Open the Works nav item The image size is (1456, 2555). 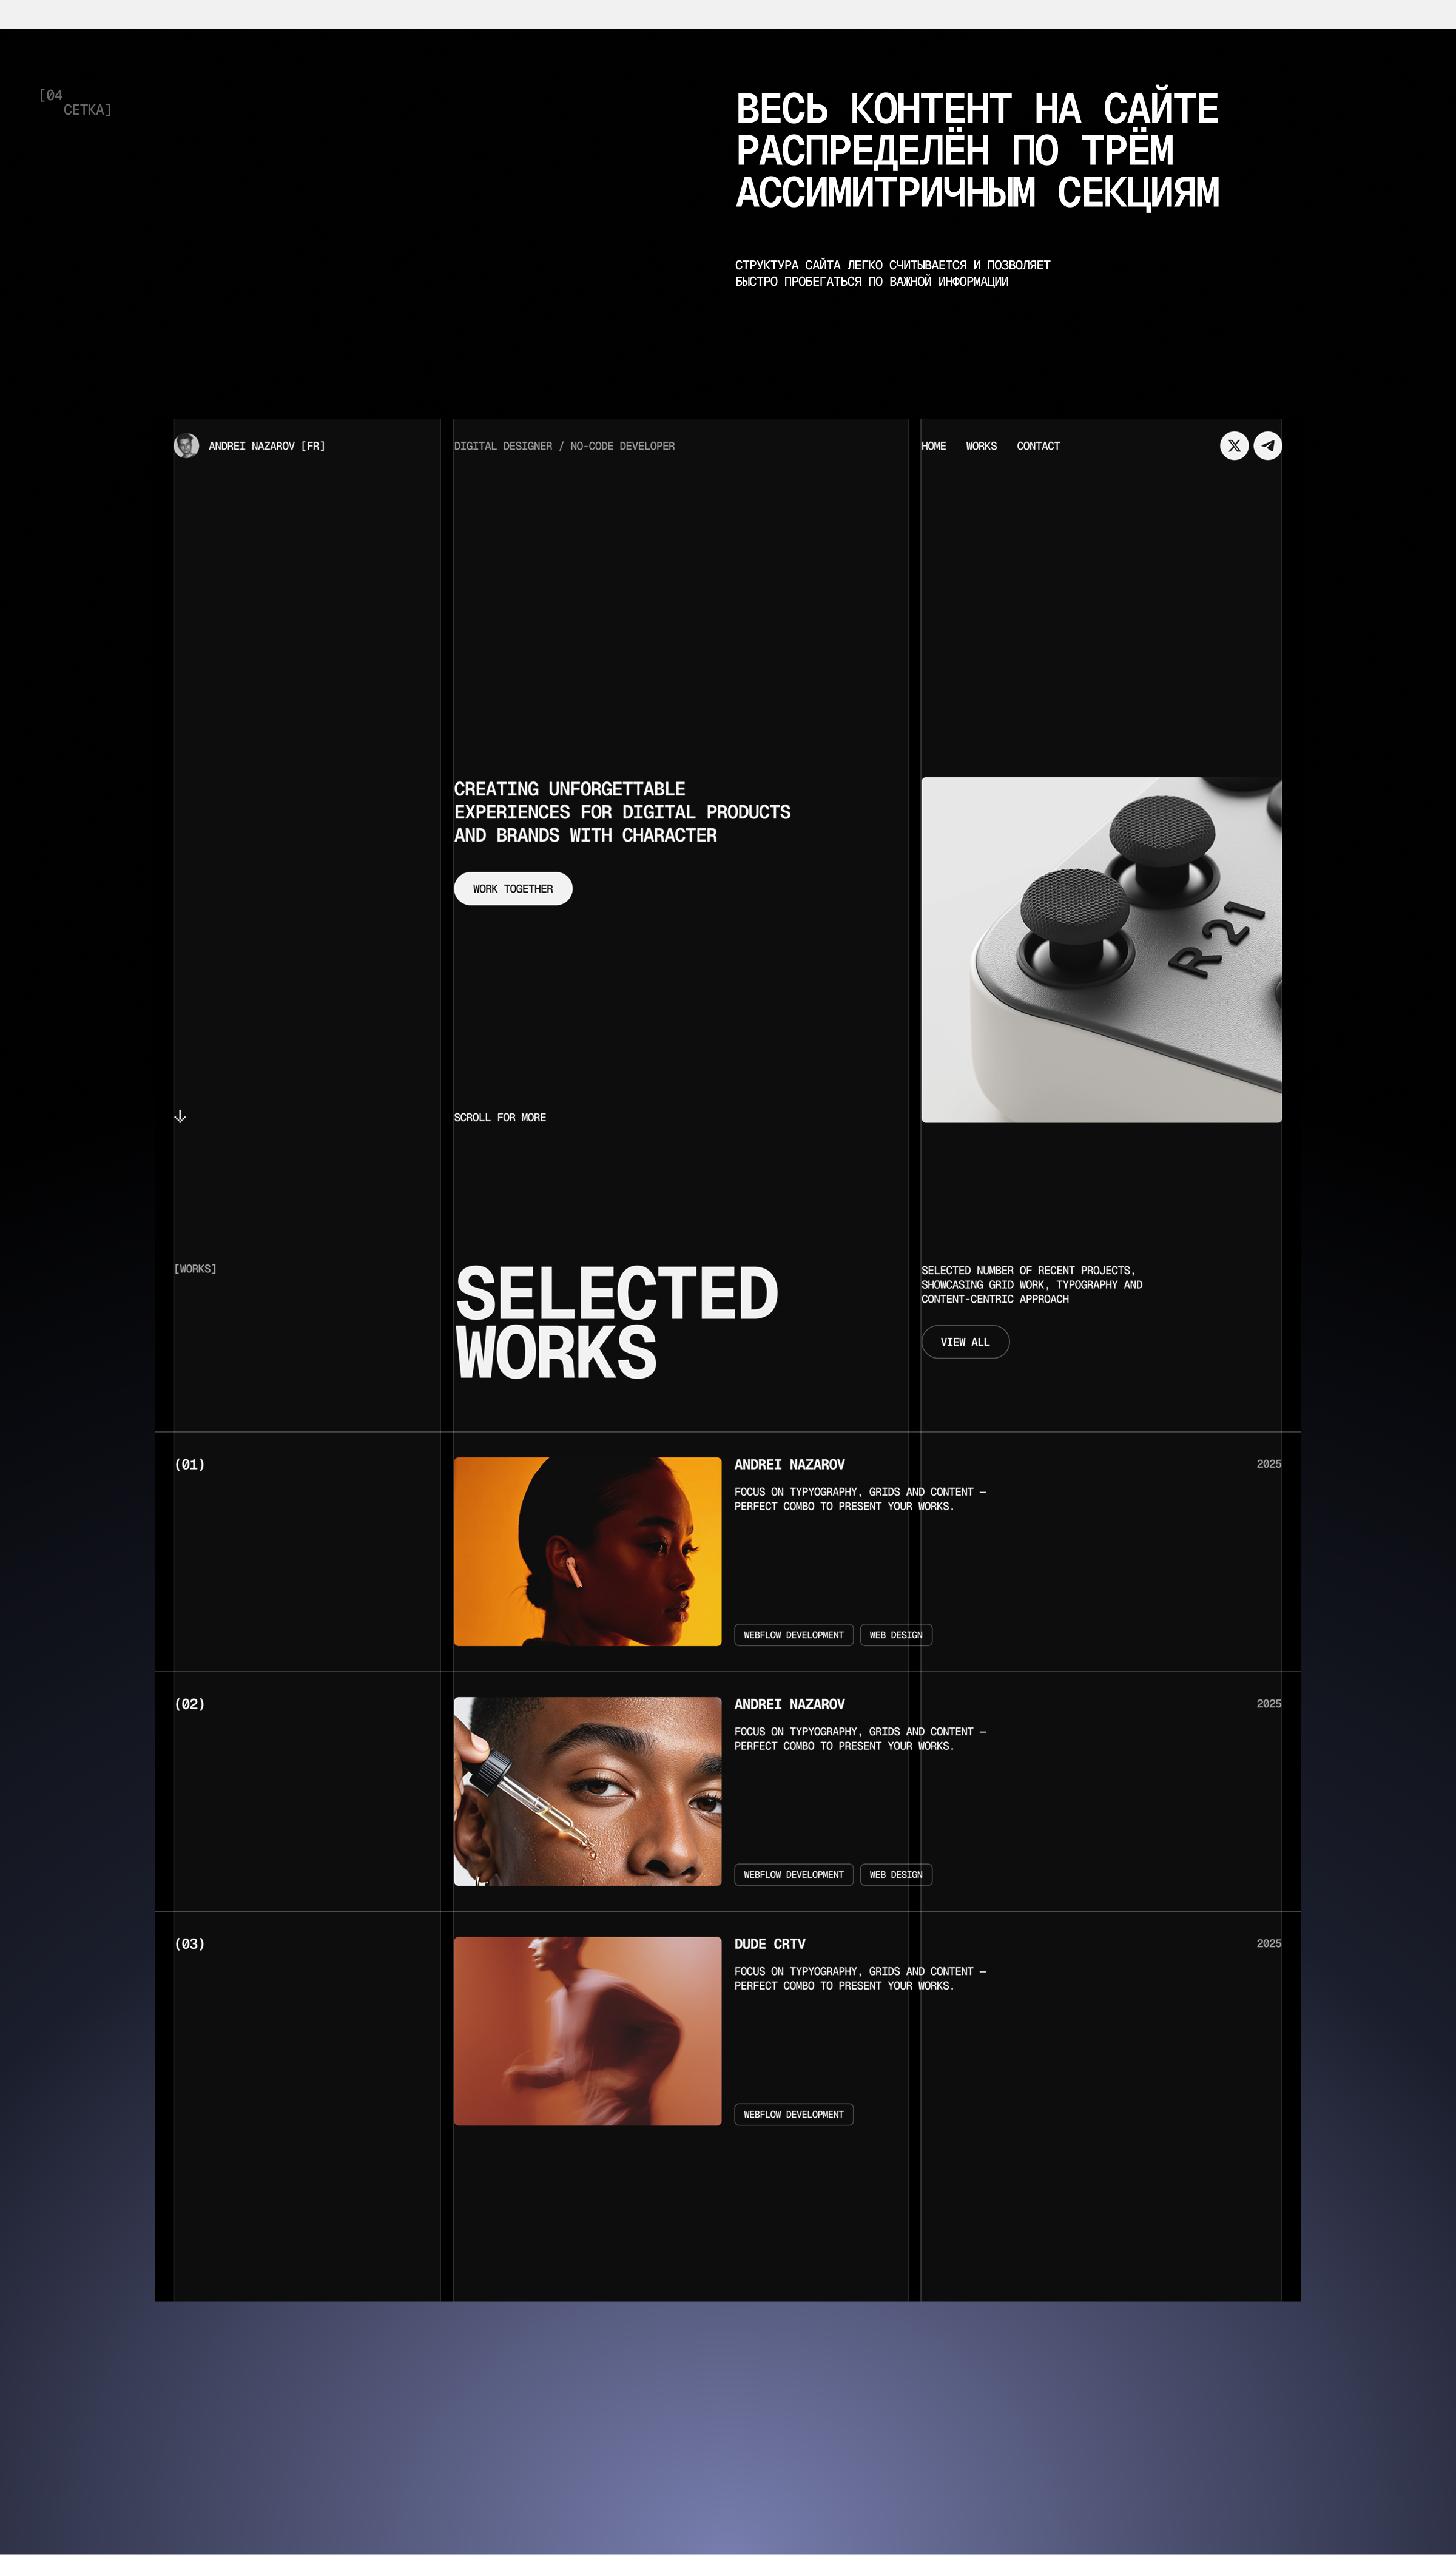point(981,446)
